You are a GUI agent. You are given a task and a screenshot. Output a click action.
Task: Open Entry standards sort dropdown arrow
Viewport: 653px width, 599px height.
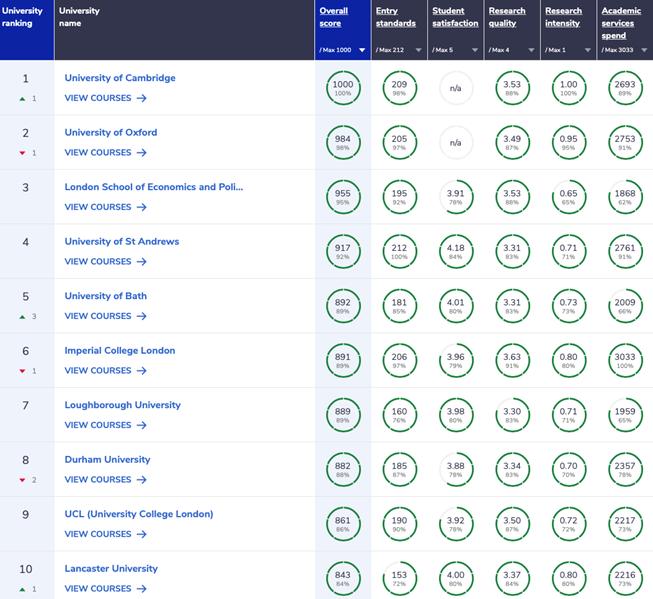click(418, 49)
